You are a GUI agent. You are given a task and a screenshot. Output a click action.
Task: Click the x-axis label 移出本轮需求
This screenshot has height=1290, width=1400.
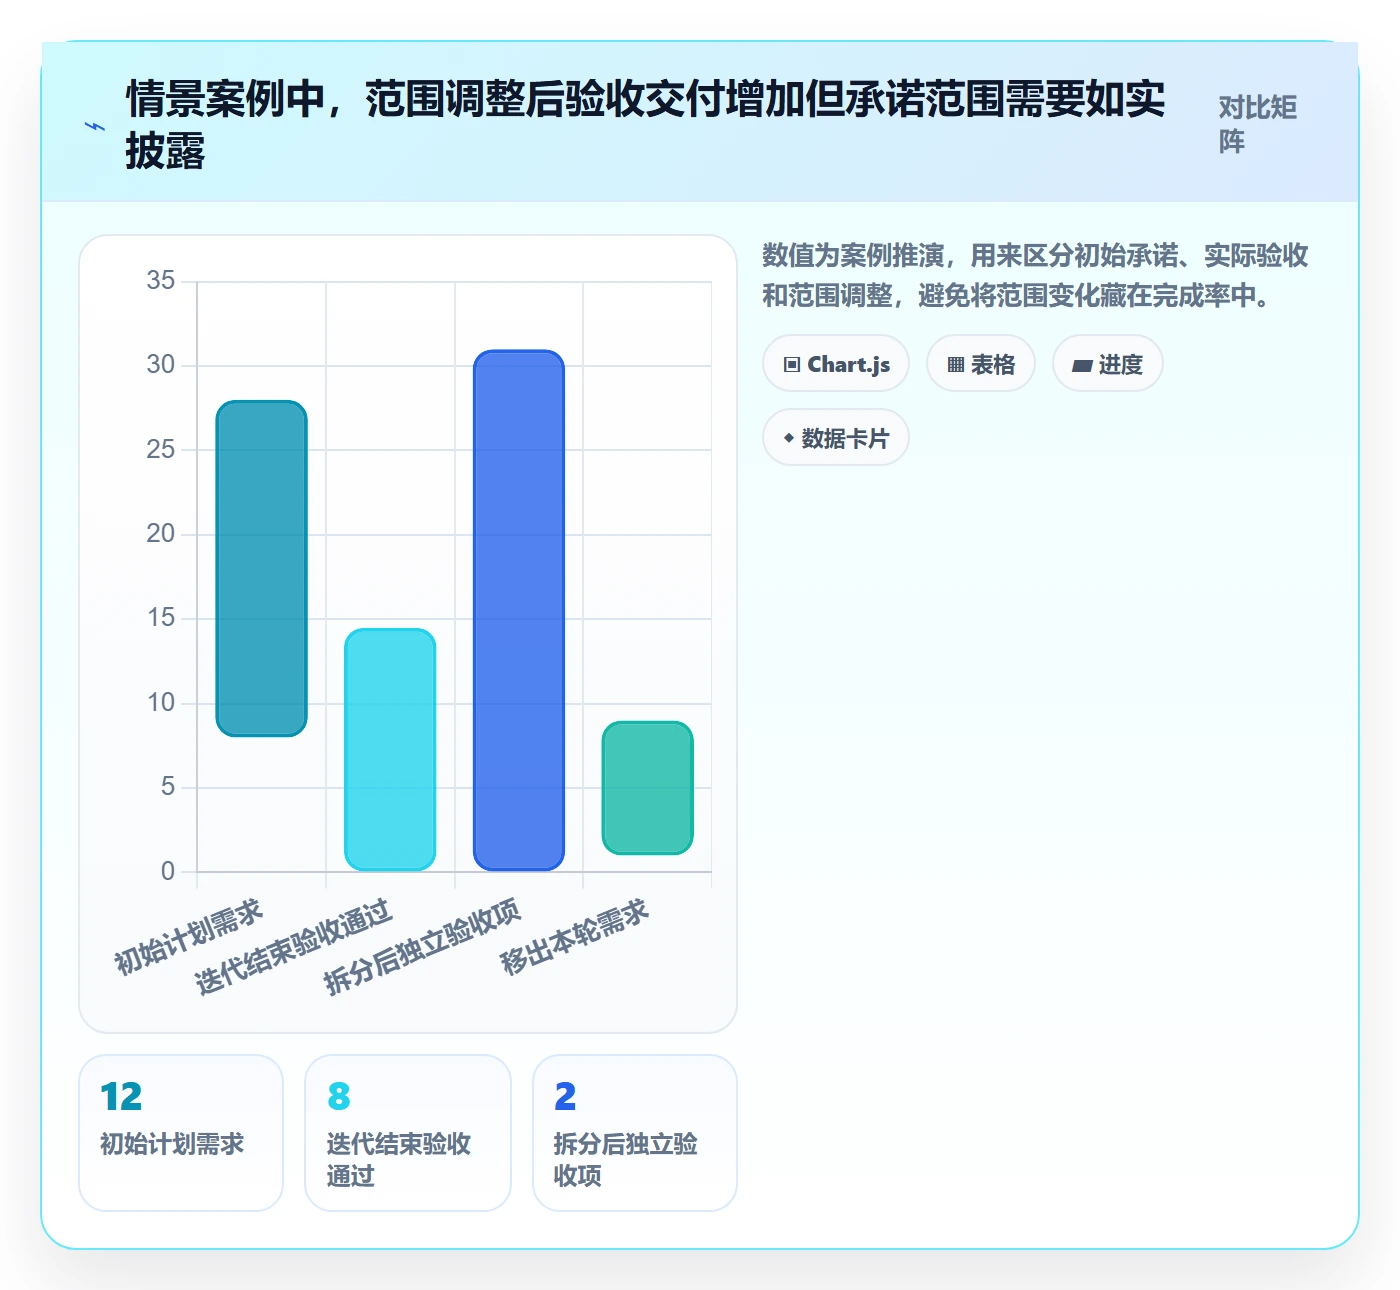575,937
